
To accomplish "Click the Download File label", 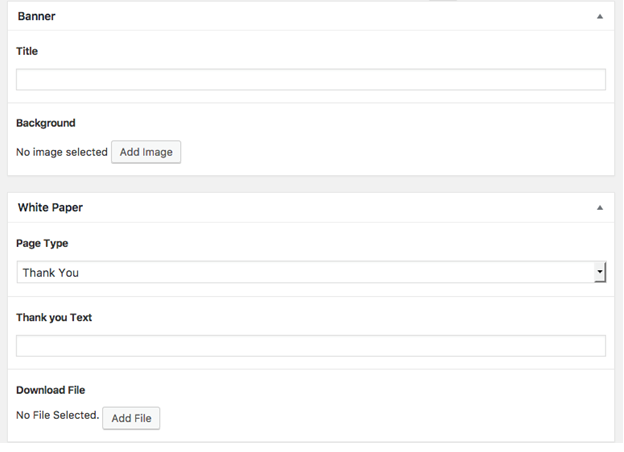I will [51, 390].
